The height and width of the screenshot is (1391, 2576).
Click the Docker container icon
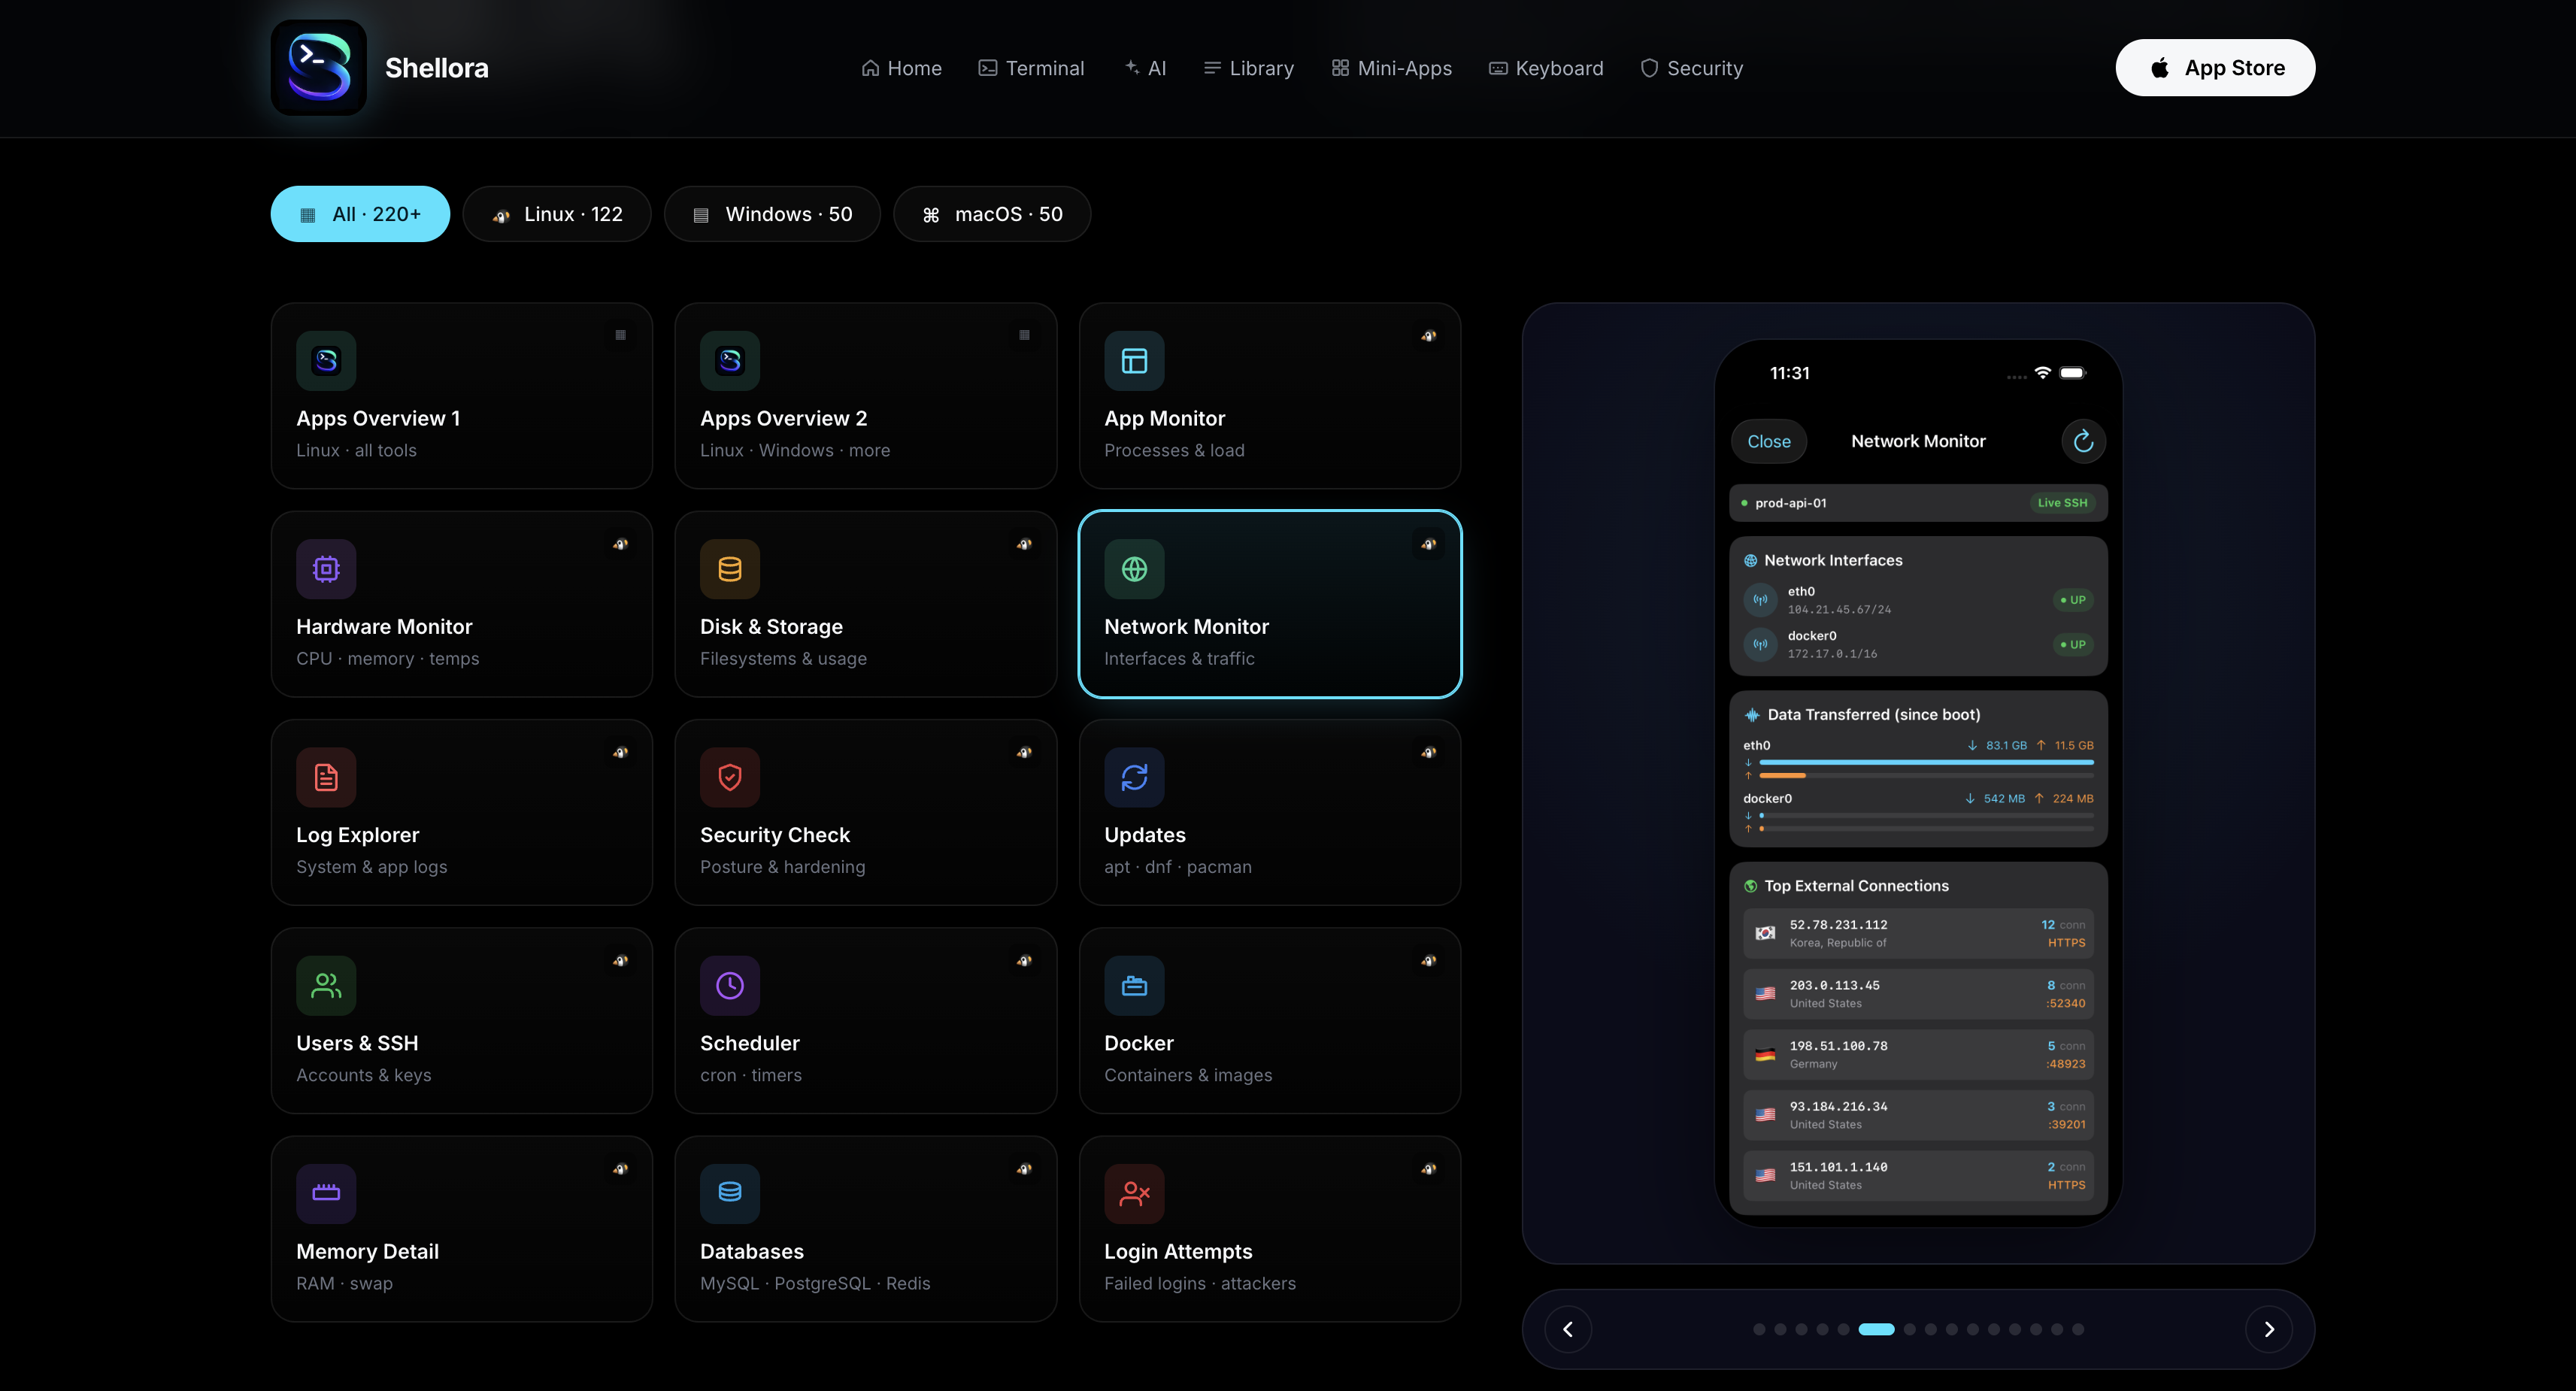[1134, 985]
